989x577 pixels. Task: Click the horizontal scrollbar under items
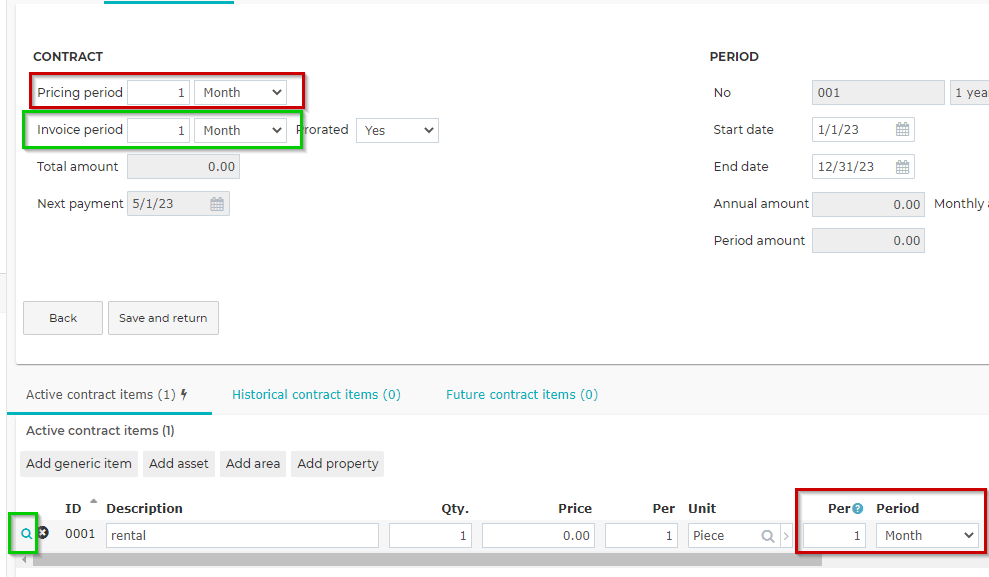tap(427, 559)
